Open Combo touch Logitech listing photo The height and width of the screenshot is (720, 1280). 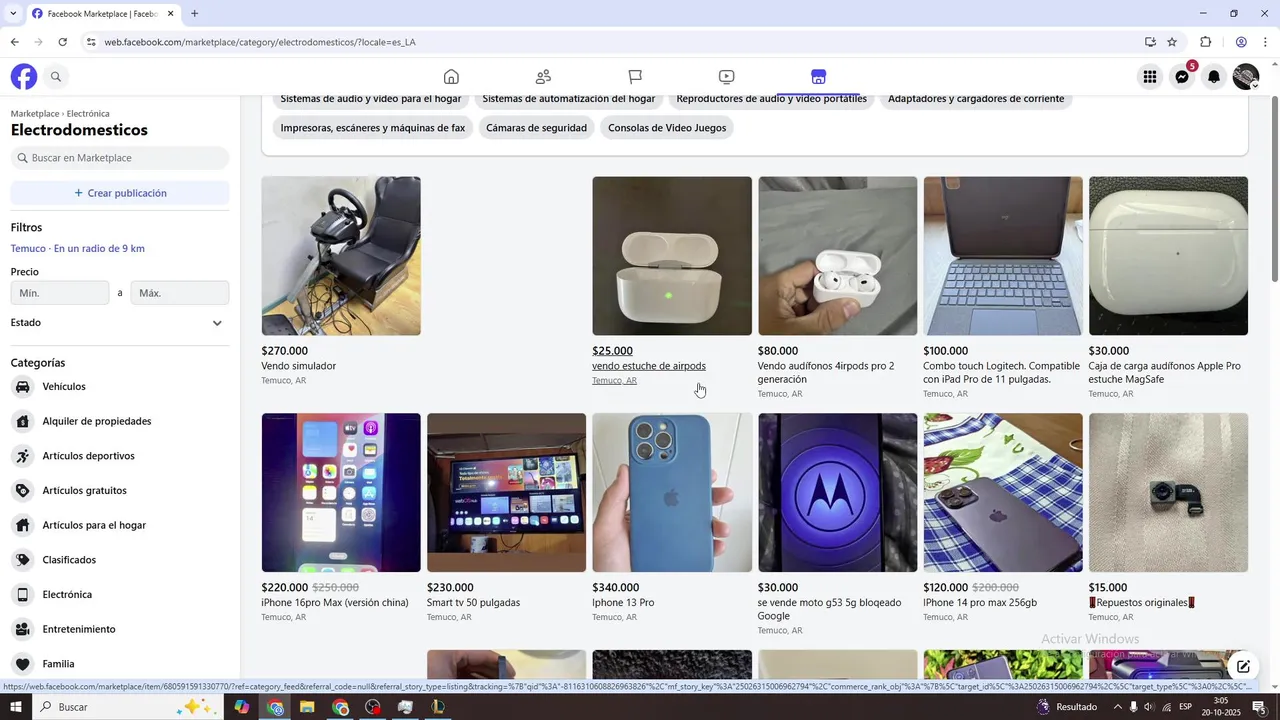pos(1003,256)
